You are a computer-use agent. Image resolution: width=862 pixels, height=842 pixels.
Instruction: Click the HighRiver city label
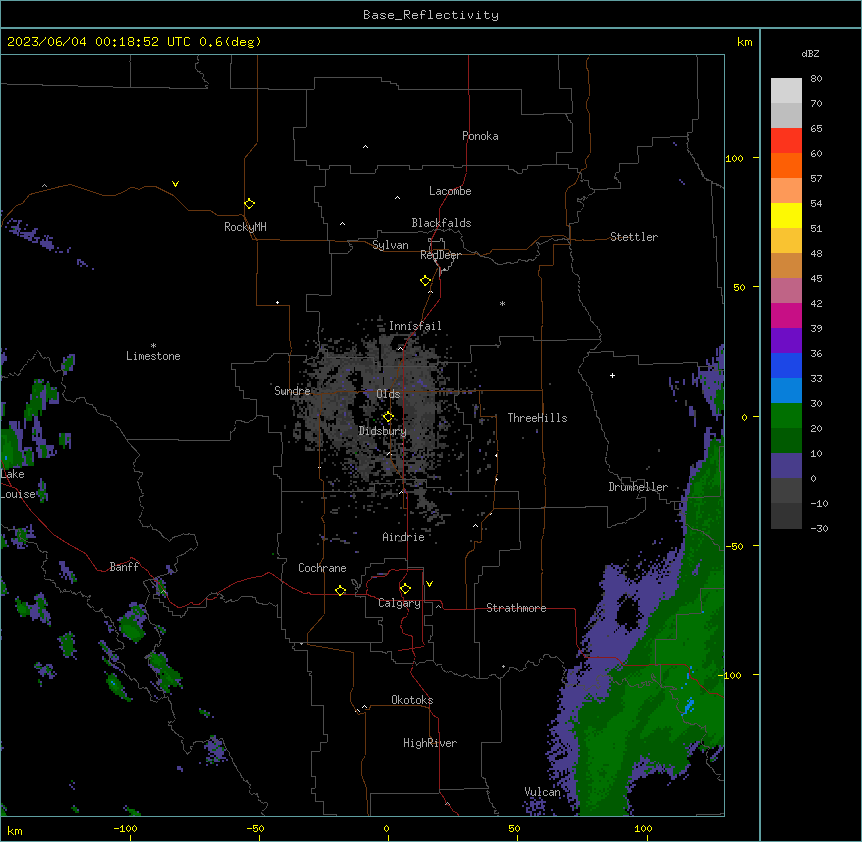tap(430, 743)
